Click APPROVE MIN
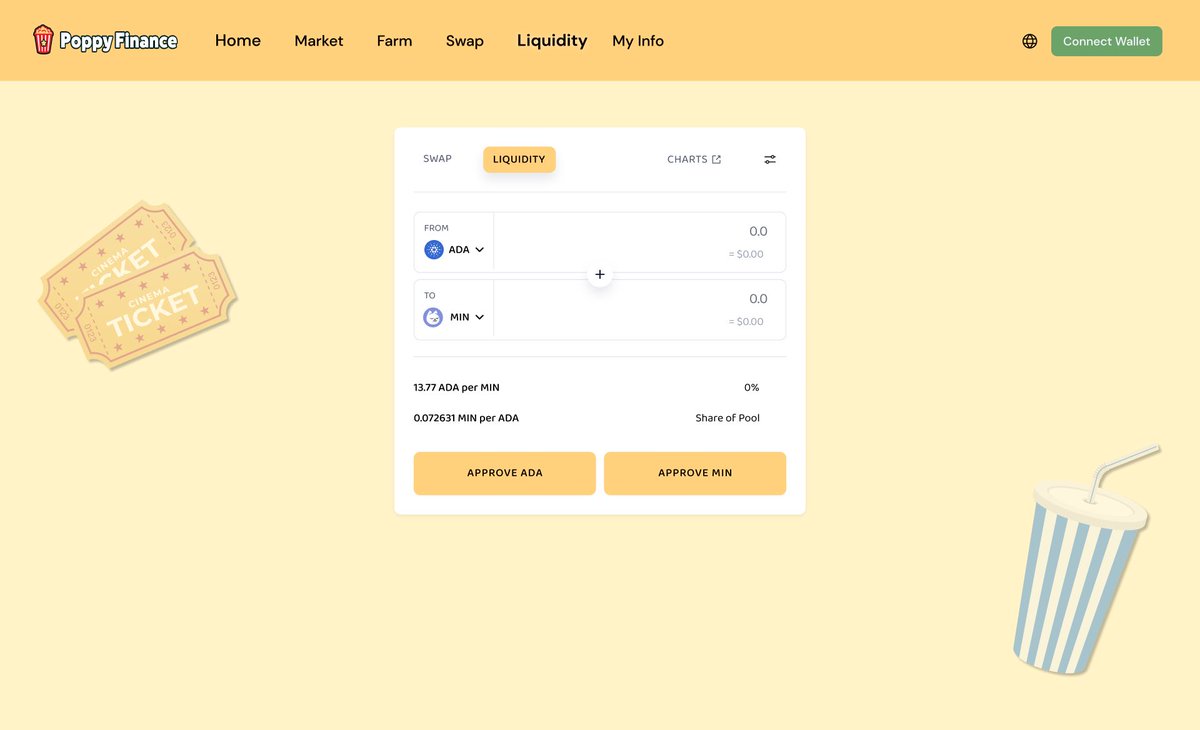 click(695, 472)
